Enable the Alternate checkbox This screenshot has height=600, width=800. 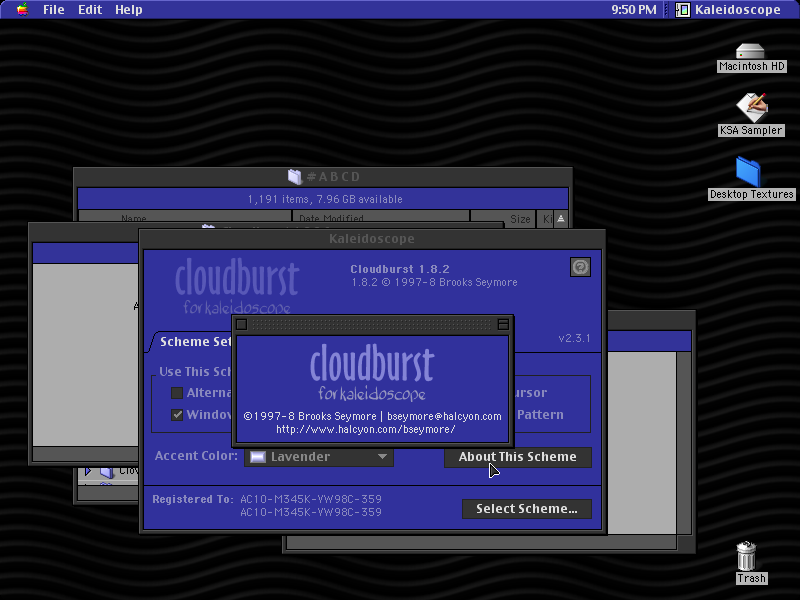177,393
